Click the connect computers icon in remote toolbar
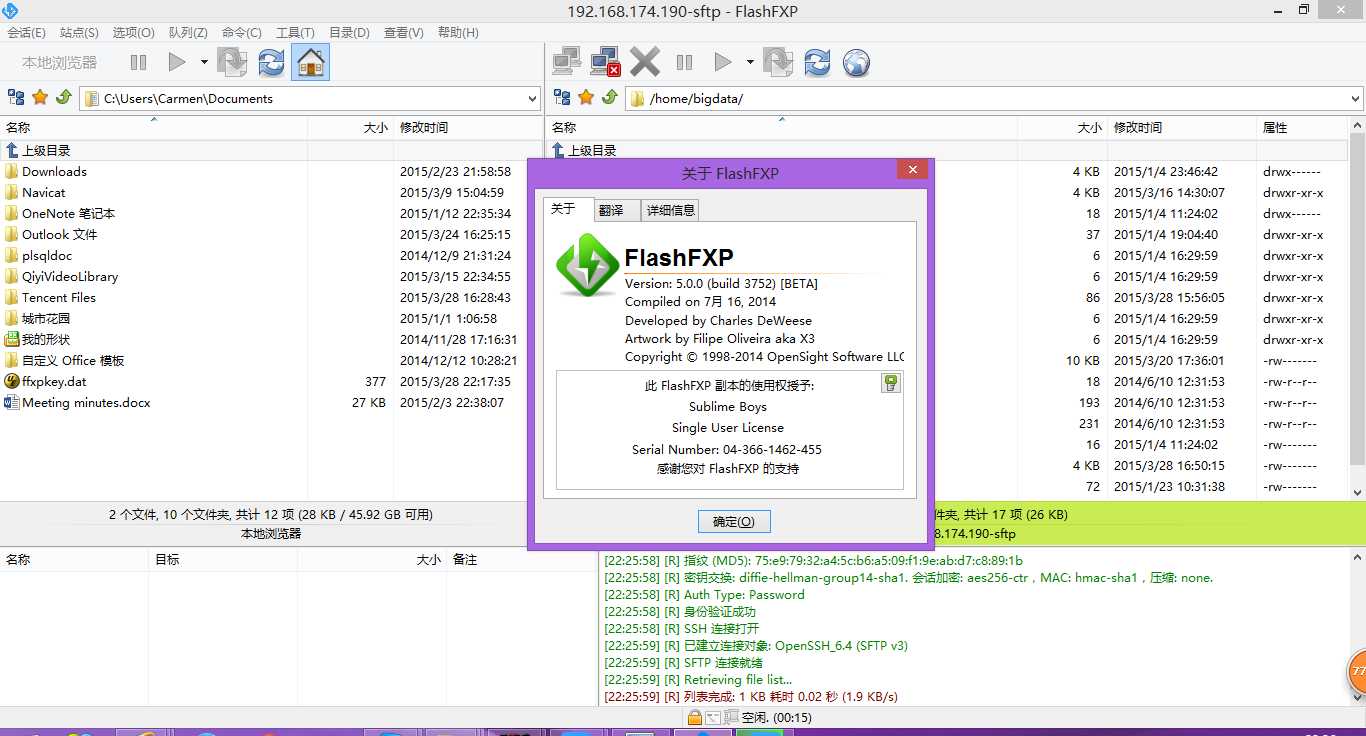 pyautogui.click(x=567, y=62)
